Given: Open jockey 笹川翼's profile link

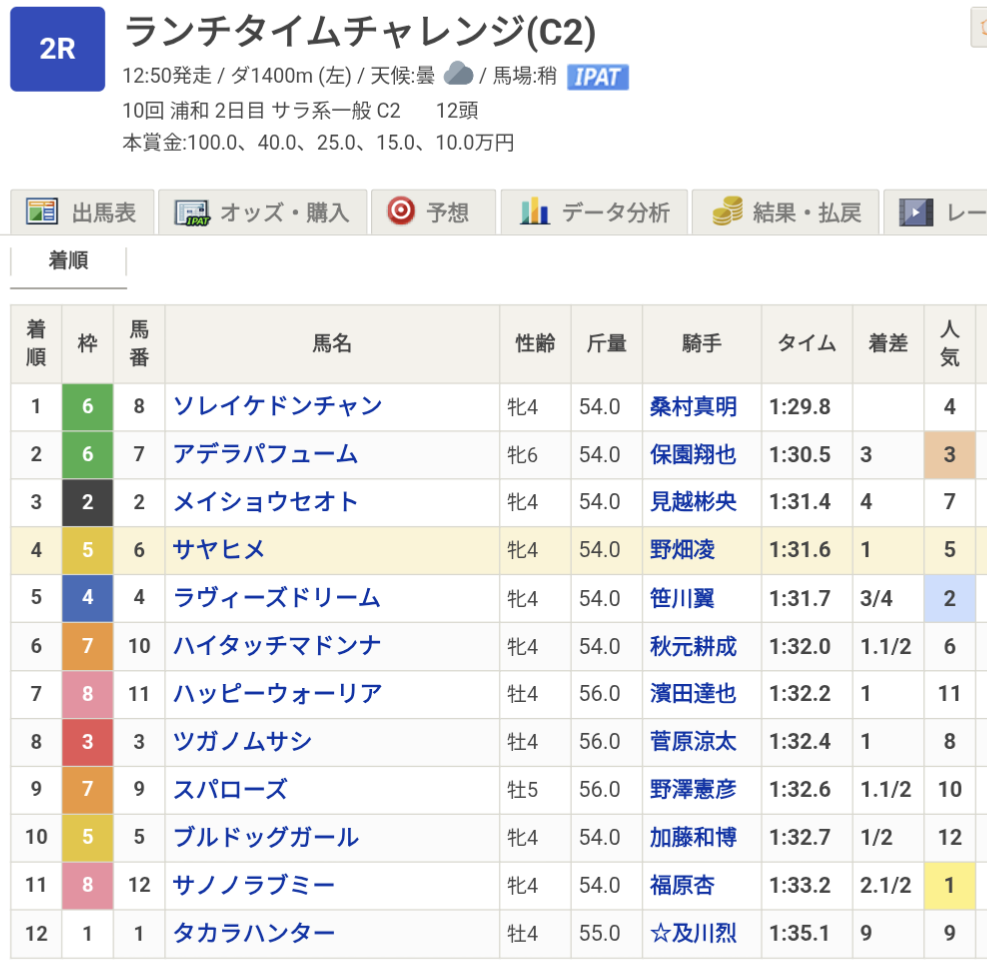Looking at the screenshot, I should pos(682,598).
